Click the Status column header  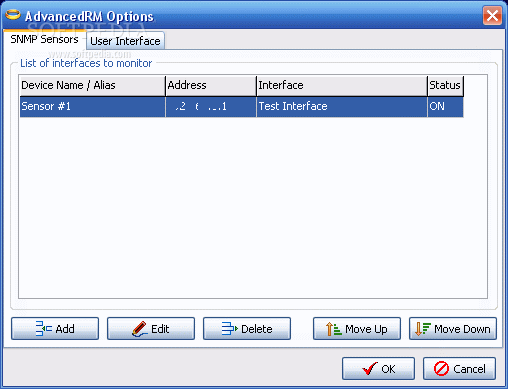445,85
